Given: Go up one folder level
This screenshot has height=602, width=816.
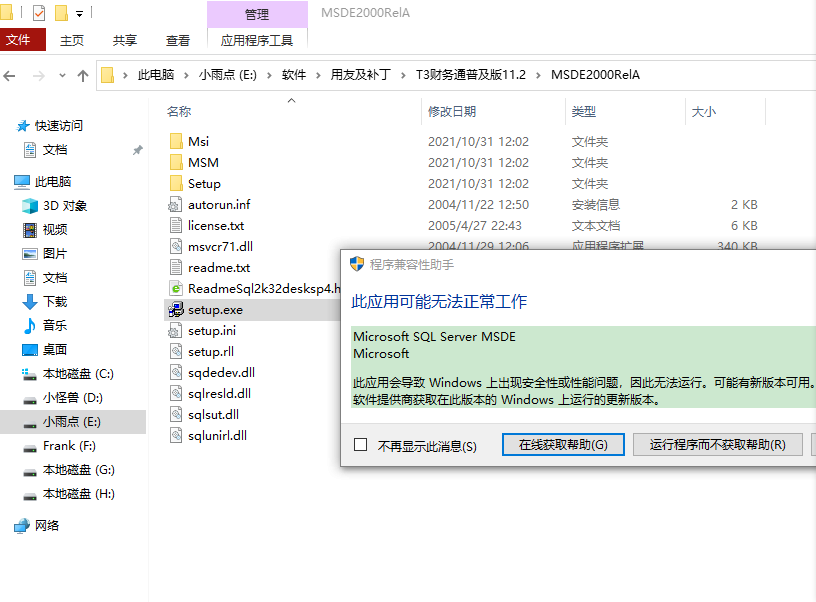Looking at the screenshot, I should pyautogui.click(x=83, y=76).
